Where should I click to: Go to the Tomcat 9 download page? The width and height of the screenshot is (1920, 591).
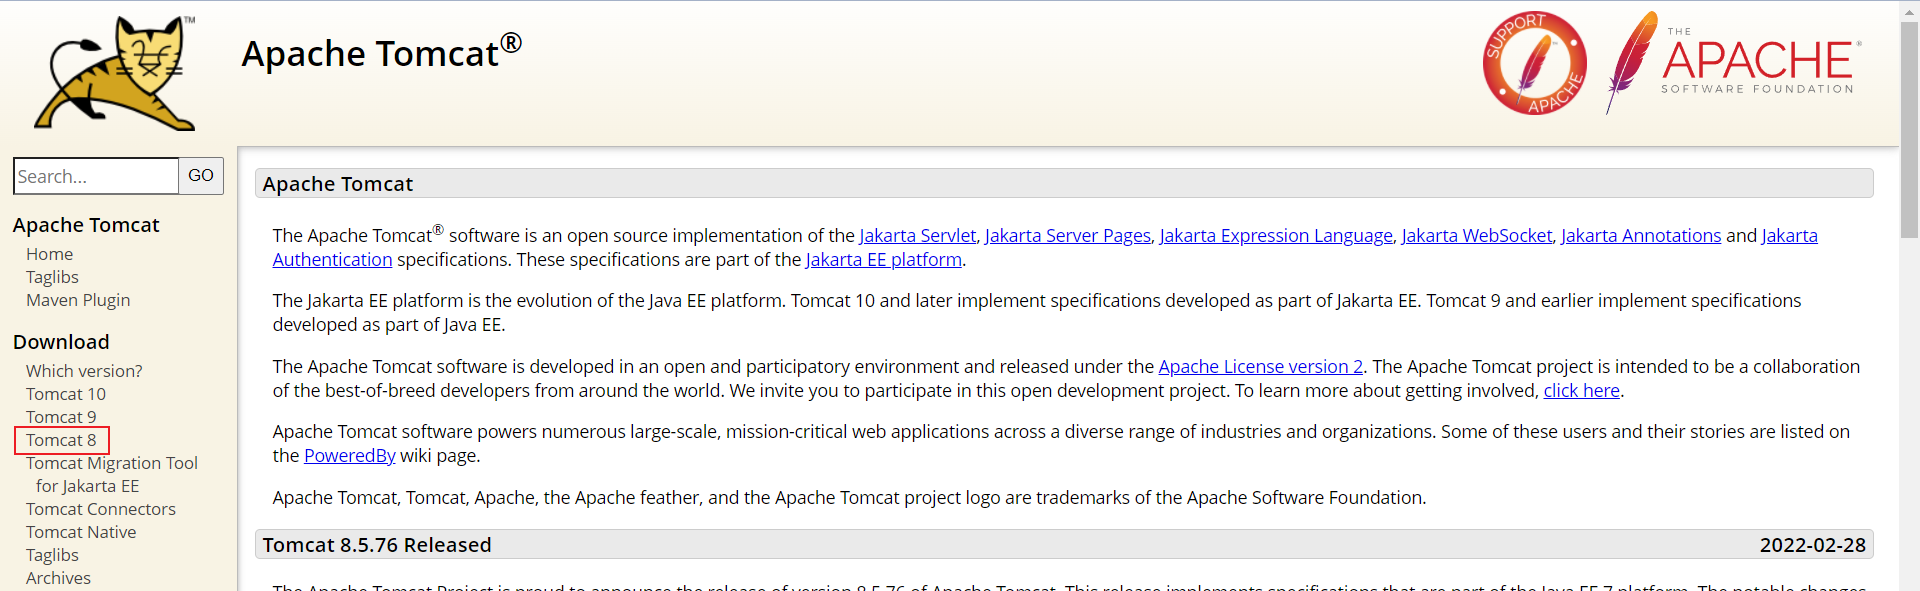[61, 417]
